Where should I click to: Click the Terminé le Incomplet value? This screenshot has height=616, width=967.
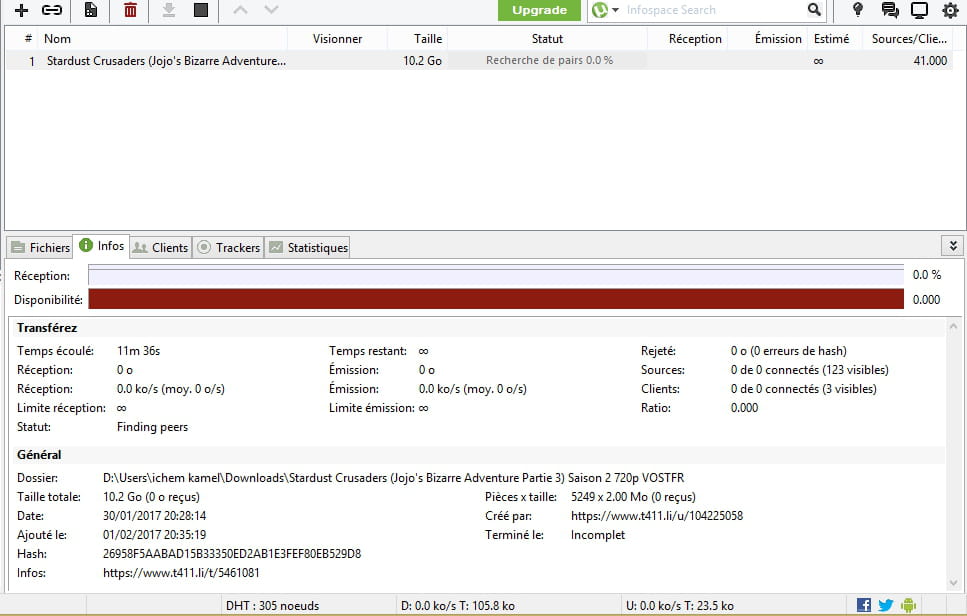598,535
